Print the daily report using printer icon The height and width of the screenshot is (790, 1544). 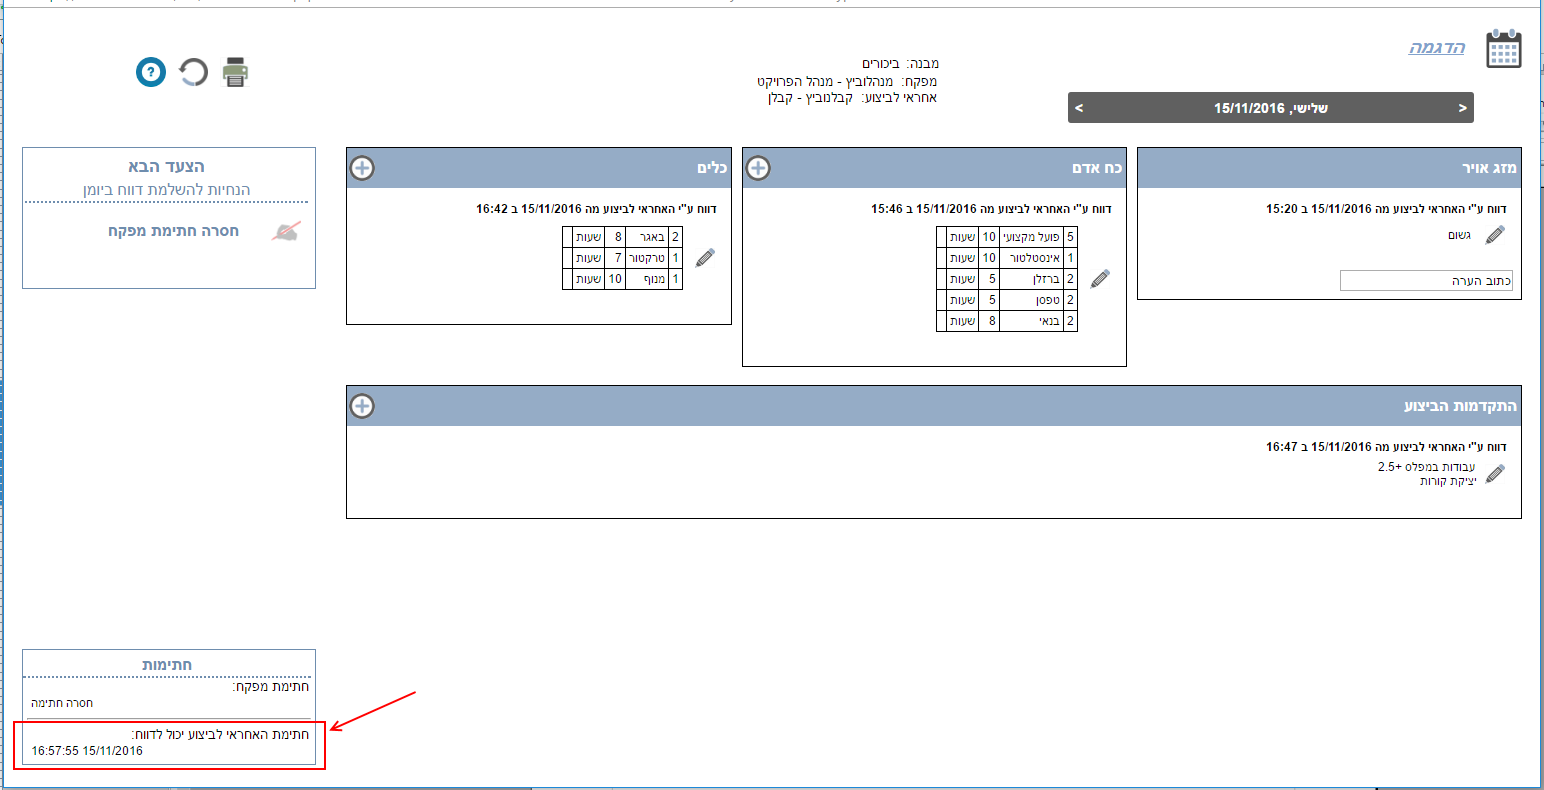pyautogui.click(x=235, y=72)
